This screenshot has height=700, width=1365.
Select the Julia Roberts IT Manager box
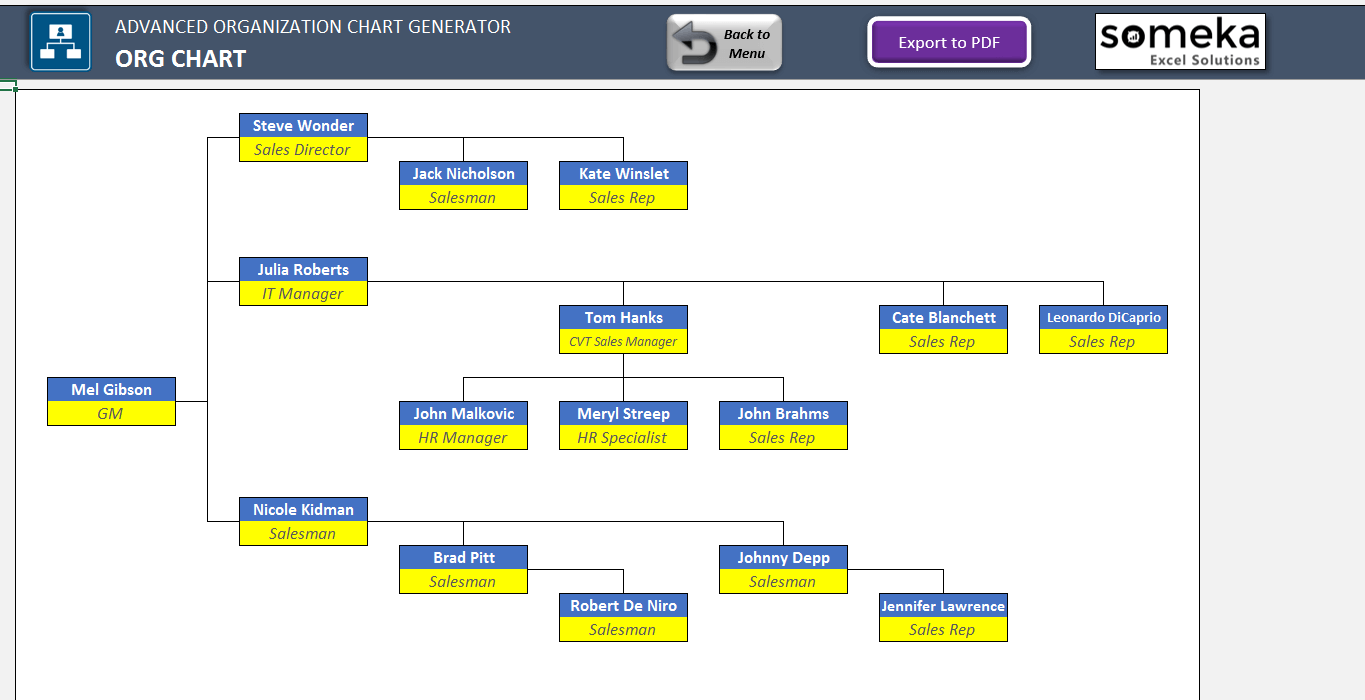point(303,281)
